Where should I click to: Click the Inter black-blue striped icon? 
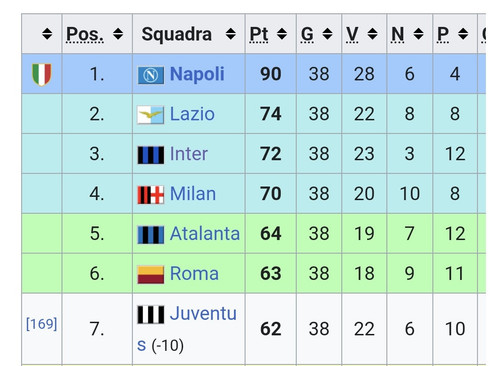pyautogui.click(x=151, y=155)
